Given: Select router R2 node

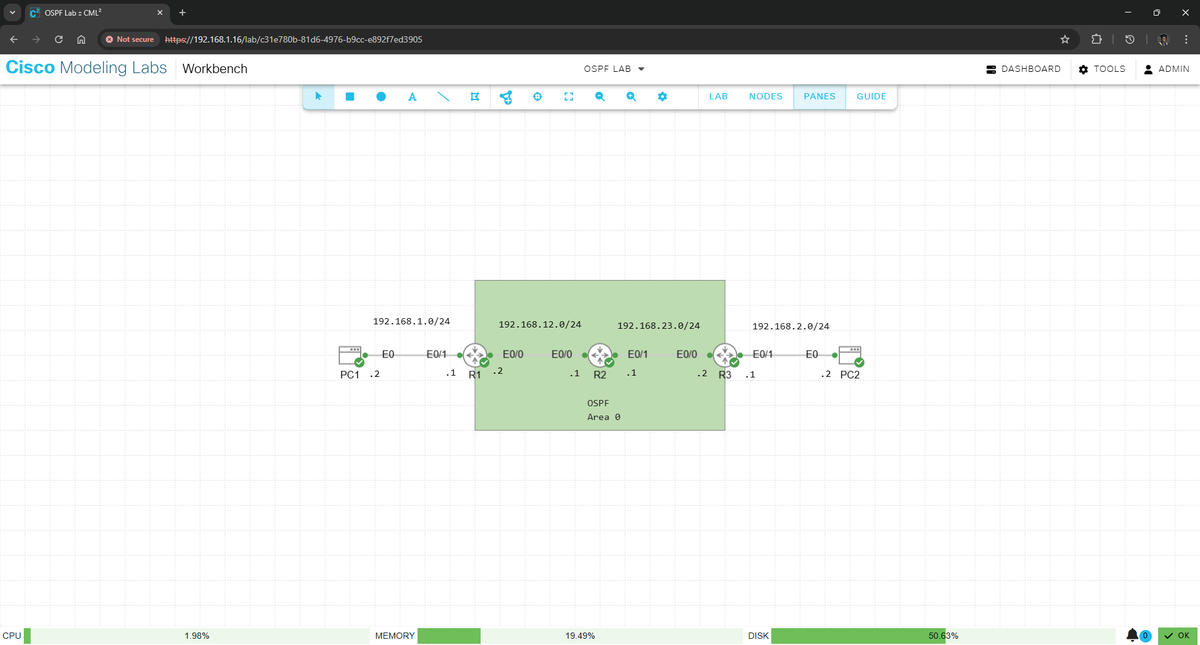Looking at the screenshot, I should pyautogui.click(x=599, y=355).
